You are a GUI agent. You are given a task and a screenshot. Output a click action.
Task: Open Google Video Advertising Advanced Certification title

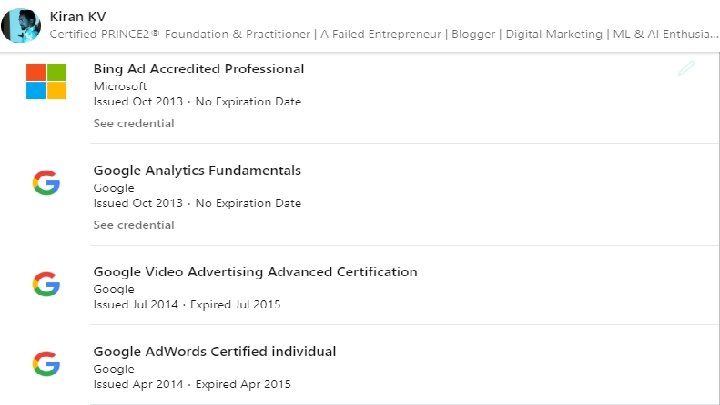(x=255, y=271)
